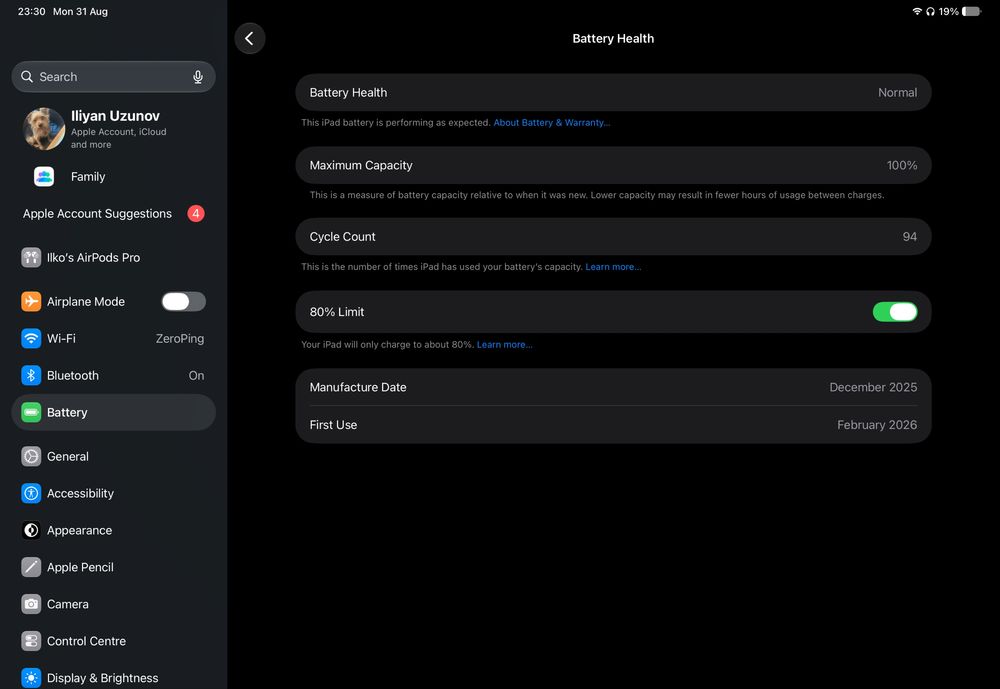Tap the Display & Brightness icon
Image resolution: width=1000 pixels, height=689 pixels.
tap(31, 678)
